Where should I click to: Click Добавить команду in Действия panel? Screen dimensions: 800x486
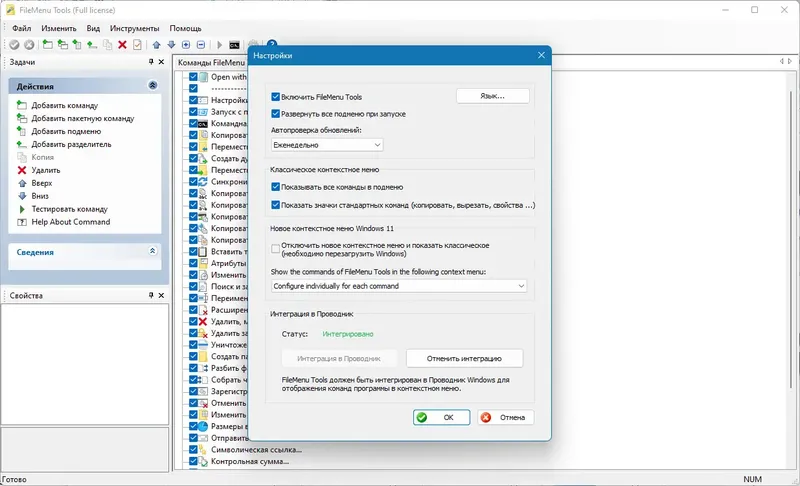click(x=64, y=106)
